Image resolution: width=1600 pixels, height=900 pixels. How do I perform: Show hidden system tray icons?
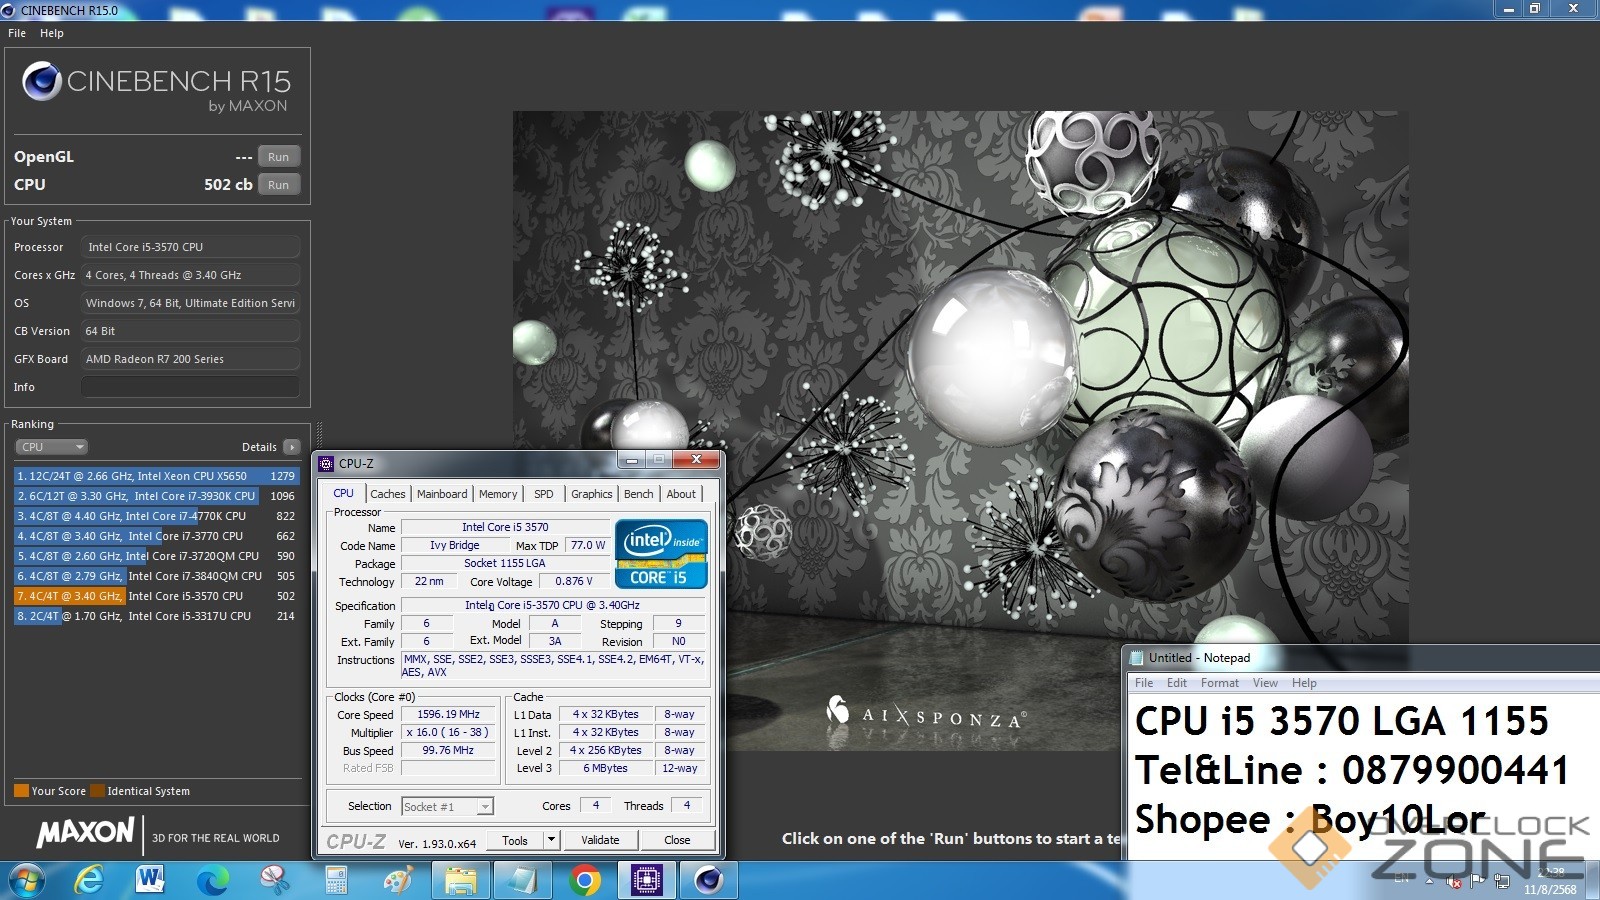[x=1429, y=880]
